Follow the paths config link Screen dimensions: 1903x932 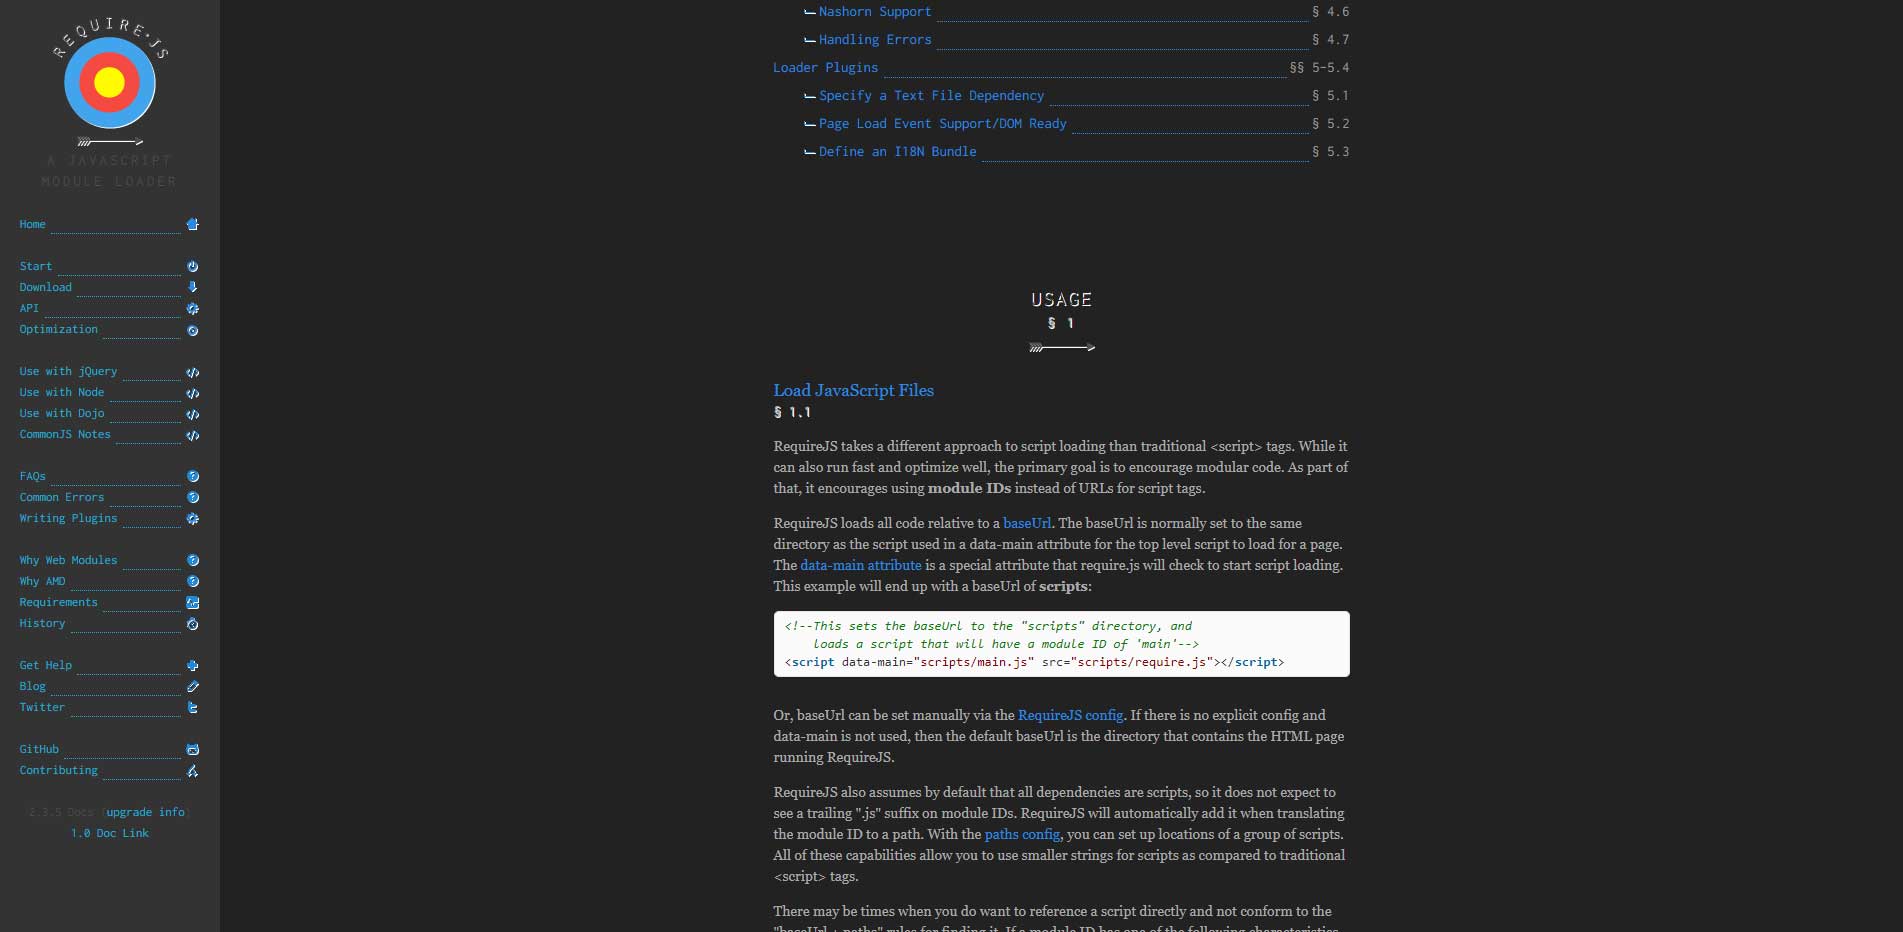point(1022,834)
